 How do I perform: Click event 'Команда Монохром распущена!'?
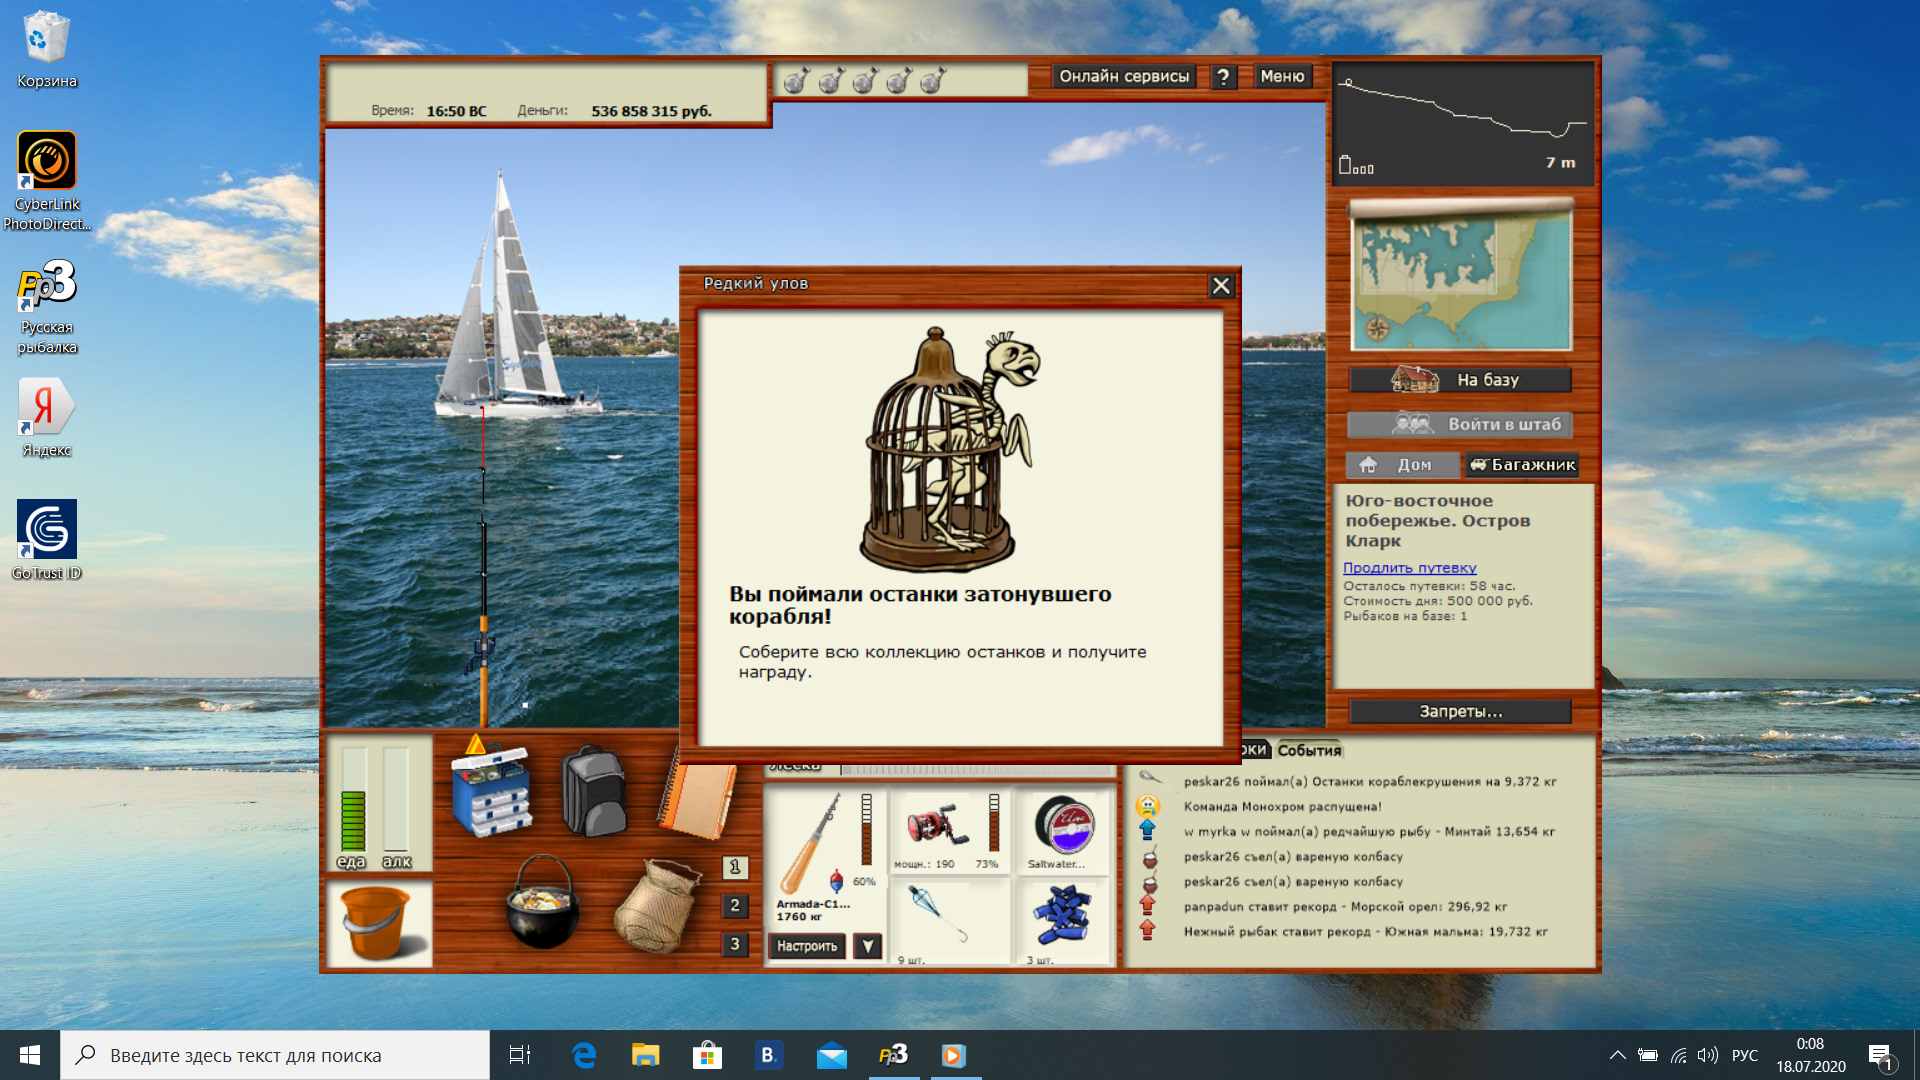[1282, 807]
